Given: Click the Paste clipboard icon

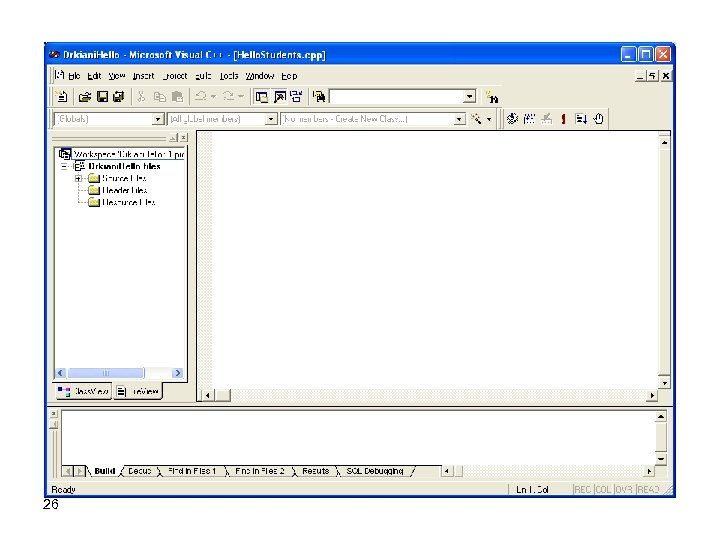Looking at the screenshot, I should click(177, 97).
